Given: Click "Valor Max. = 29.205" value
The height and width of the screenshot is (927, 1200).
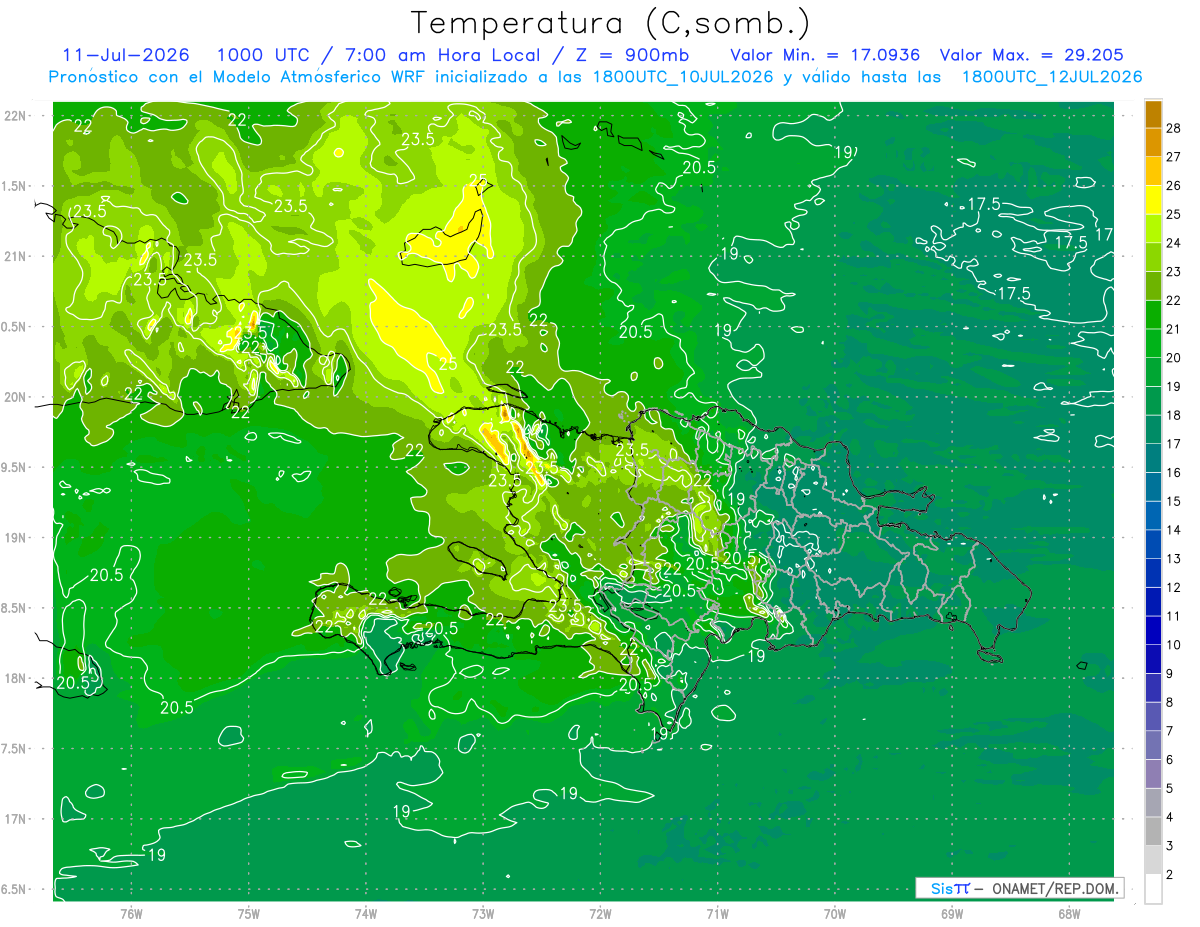Looking at the screenshot, I should [1030, 55].
